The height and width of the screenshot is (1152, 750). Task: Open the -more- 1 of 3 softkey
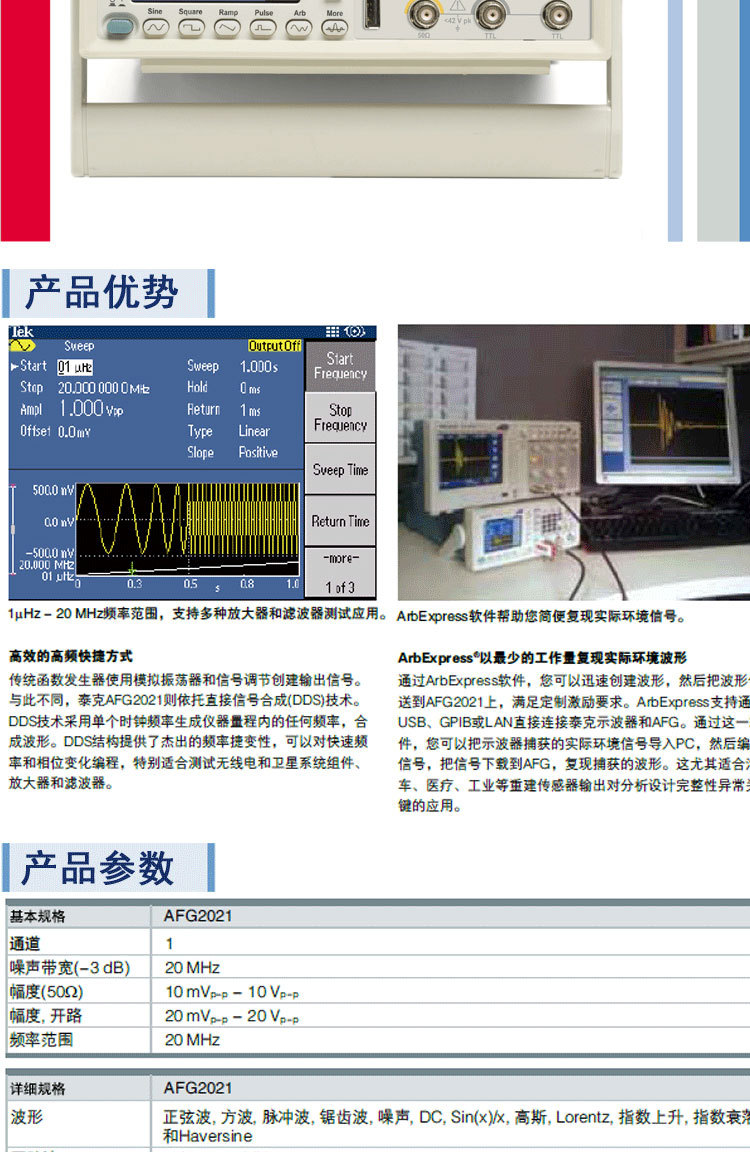point(340,573)
